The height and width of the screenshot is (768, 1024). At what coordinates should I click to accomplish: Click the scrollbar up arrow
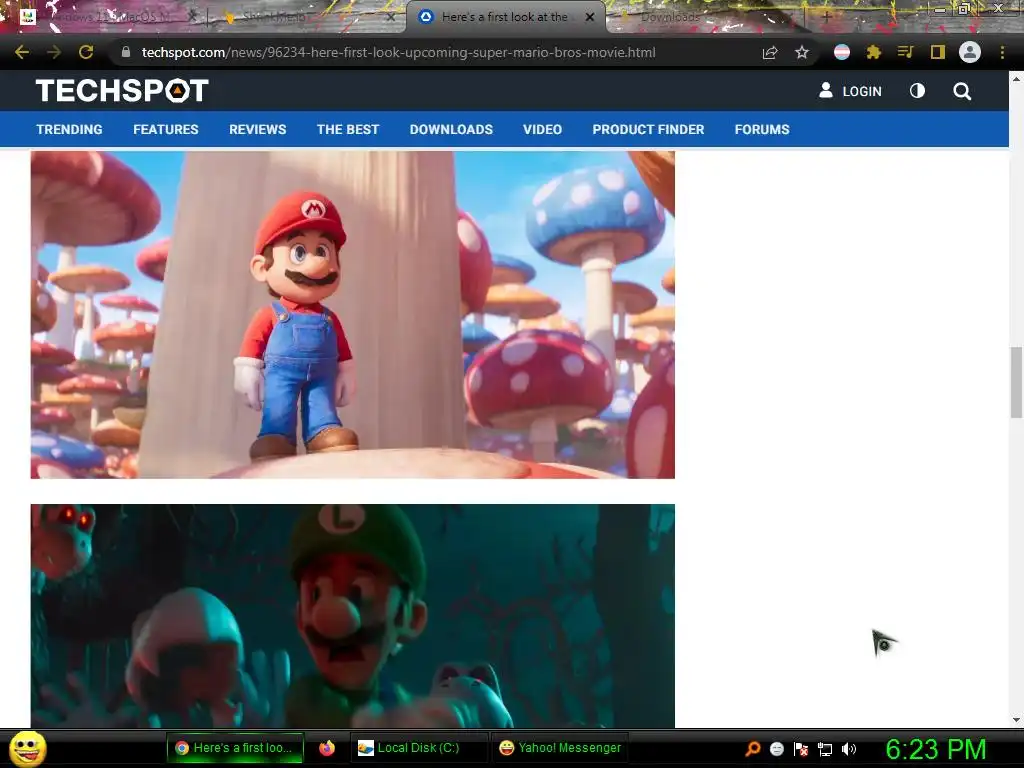point(1016,79)
